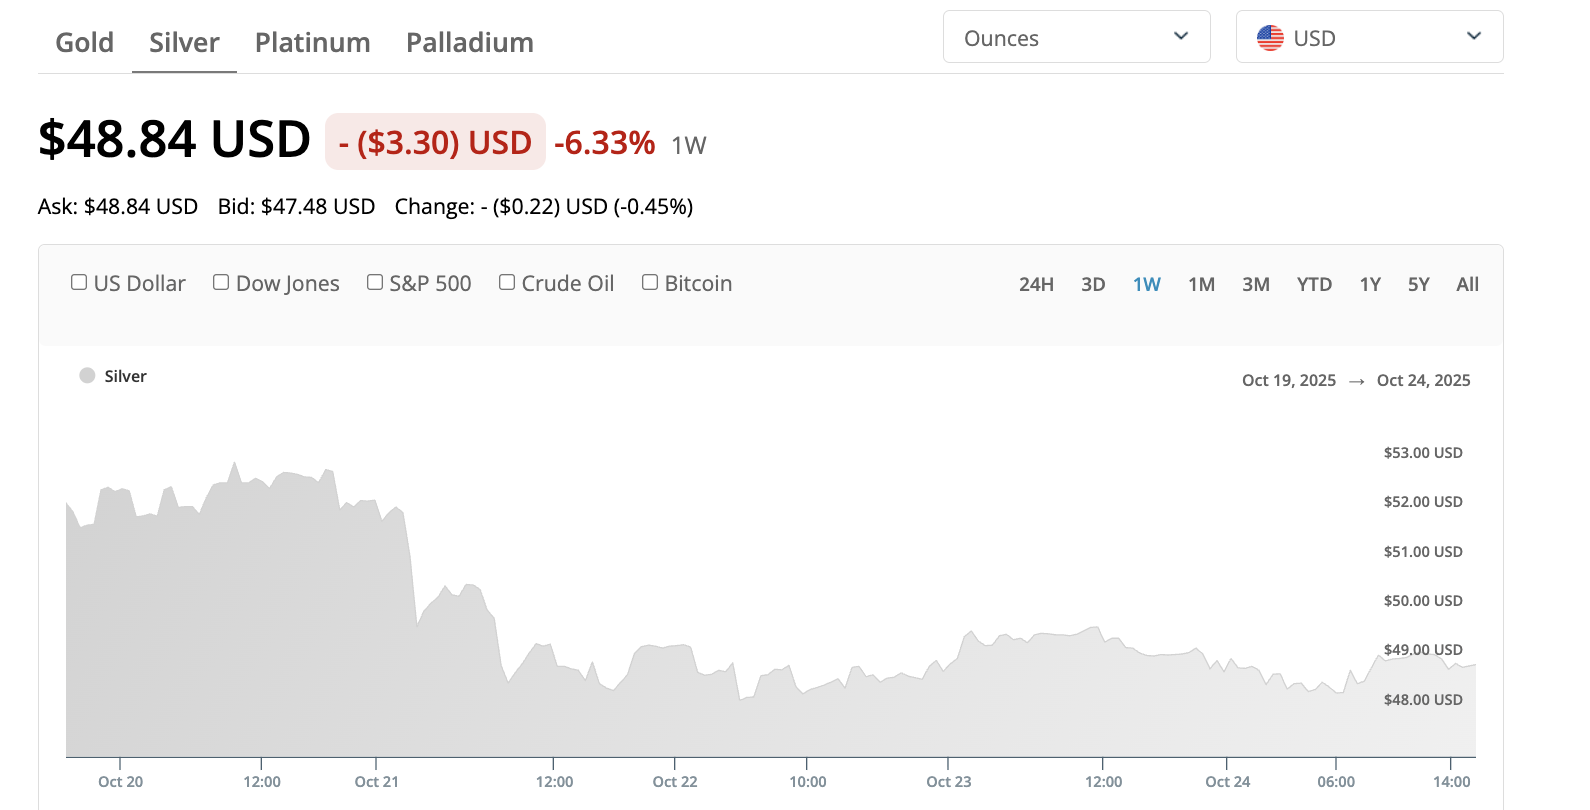Enable the Bitcoin comparison checkbox

(x=650, y=283)
